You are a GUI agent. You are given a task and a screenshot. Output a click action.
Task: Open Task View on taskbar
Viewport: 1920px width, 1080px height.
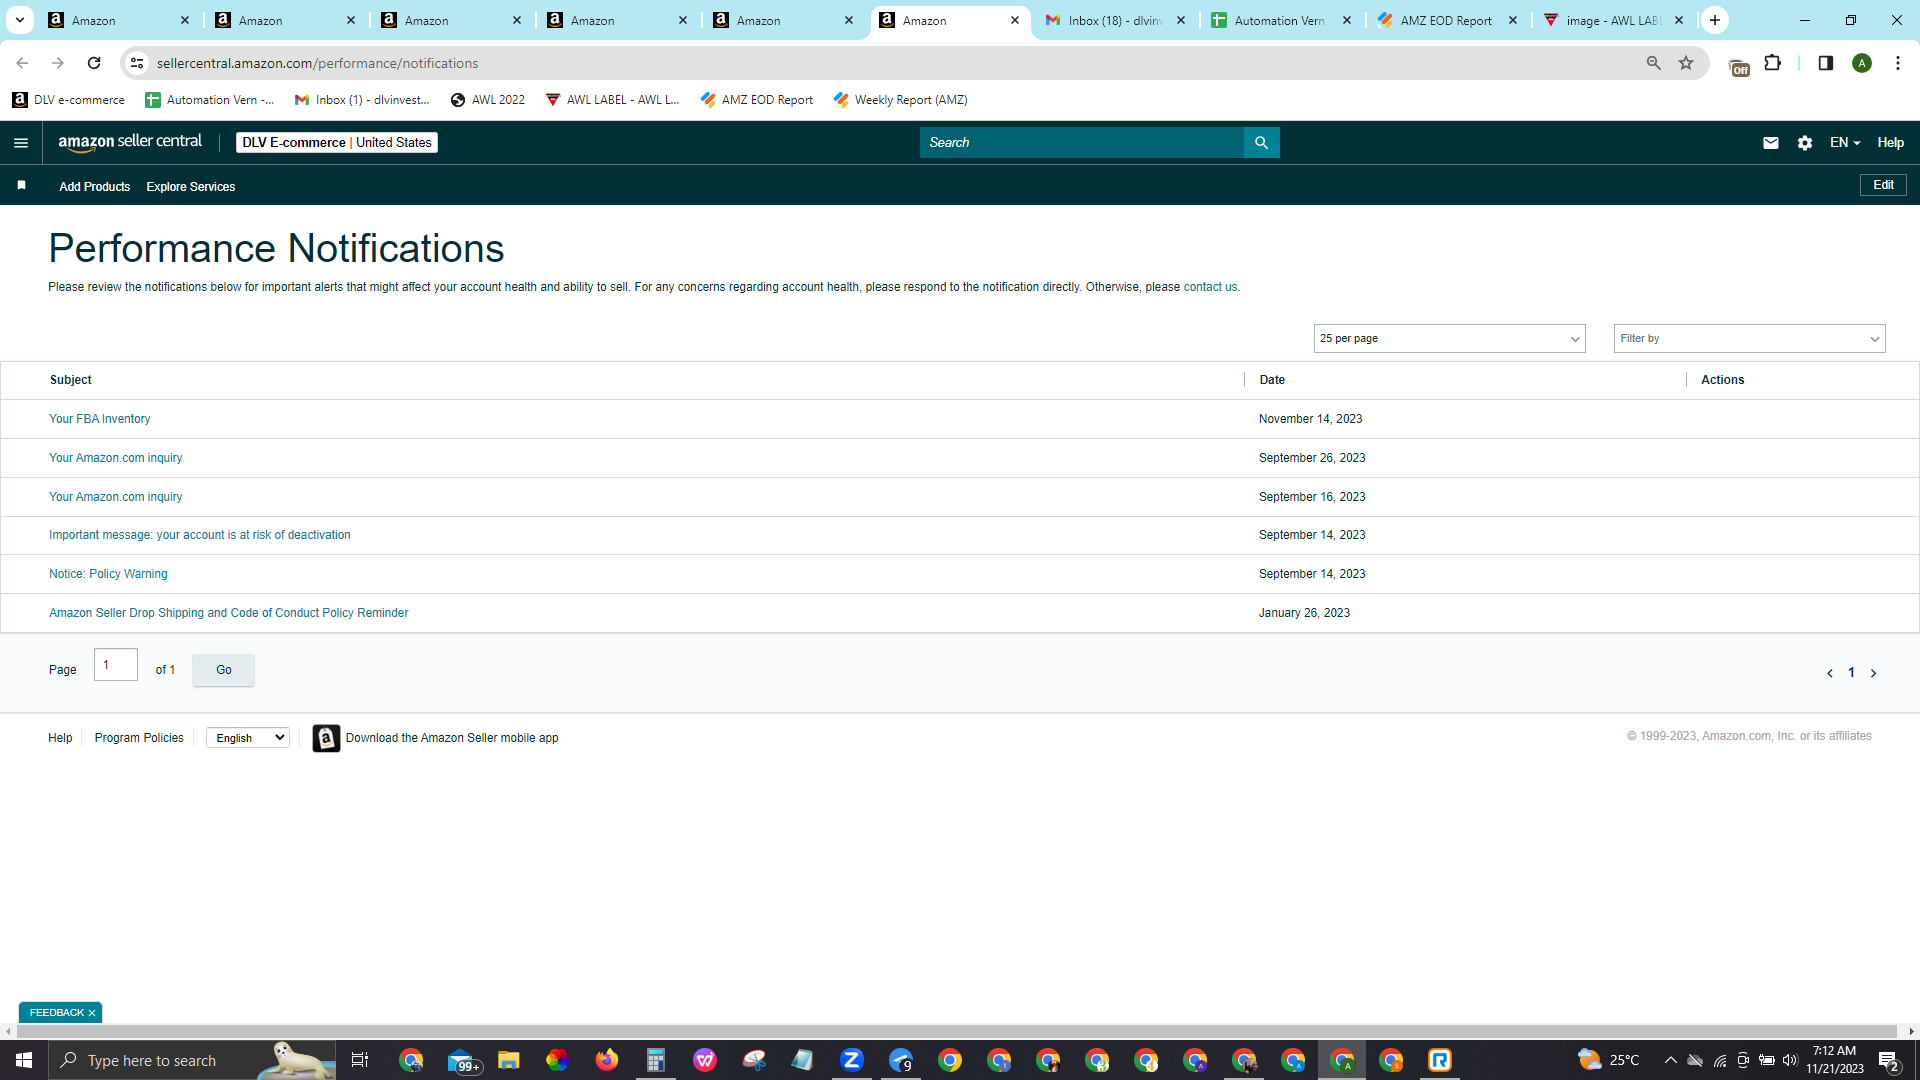click(360, 1060)
